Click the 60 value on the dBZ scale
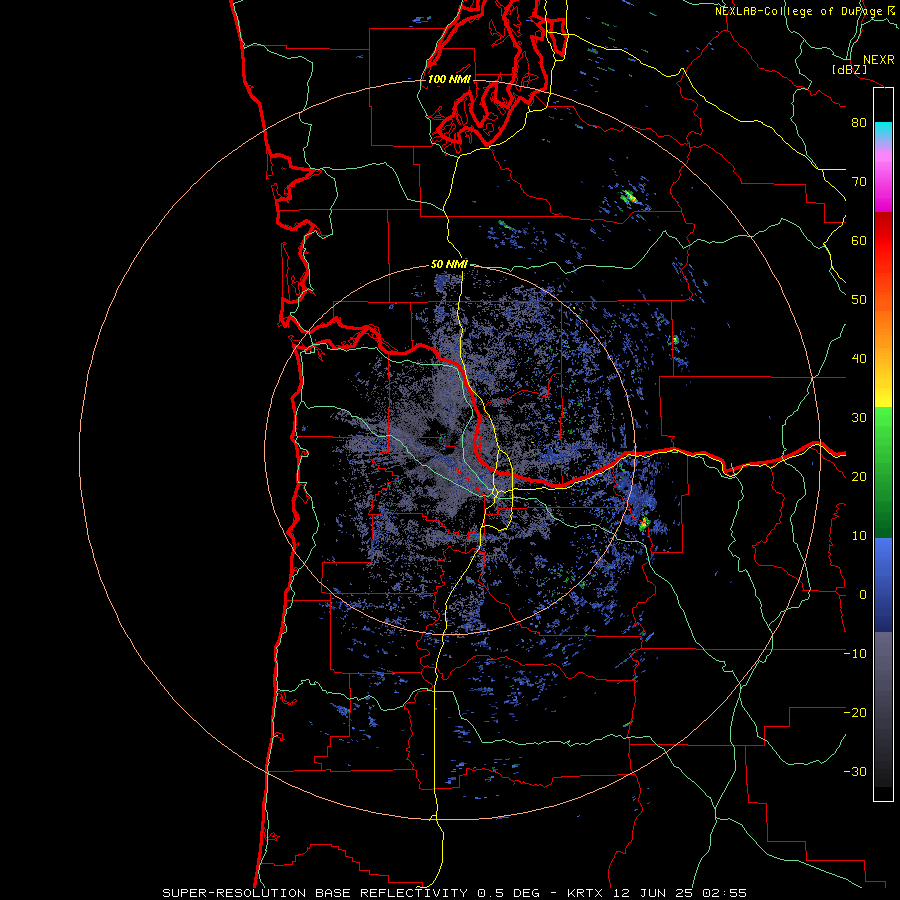The height and width of the screenshot is (900, 900). pos(859,240)
